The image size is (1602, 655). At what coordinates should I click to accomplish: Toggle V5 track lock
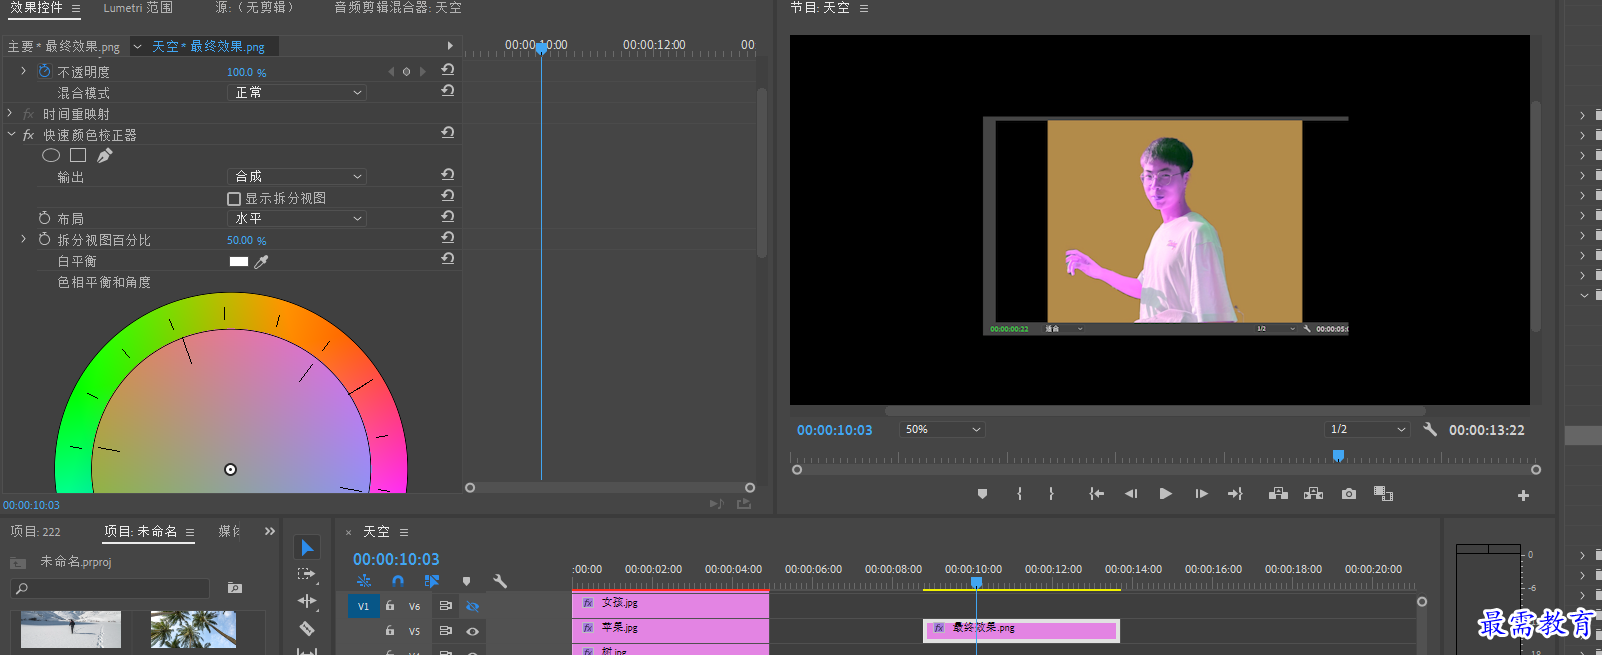tap(390, 631)
